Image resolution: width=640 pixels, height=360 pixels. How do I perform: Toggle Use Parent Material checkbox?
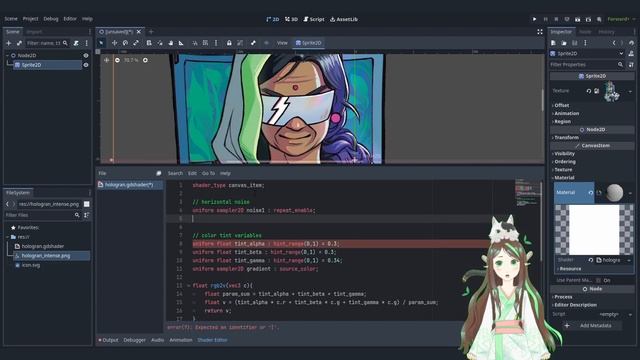[x=598, y=280]
